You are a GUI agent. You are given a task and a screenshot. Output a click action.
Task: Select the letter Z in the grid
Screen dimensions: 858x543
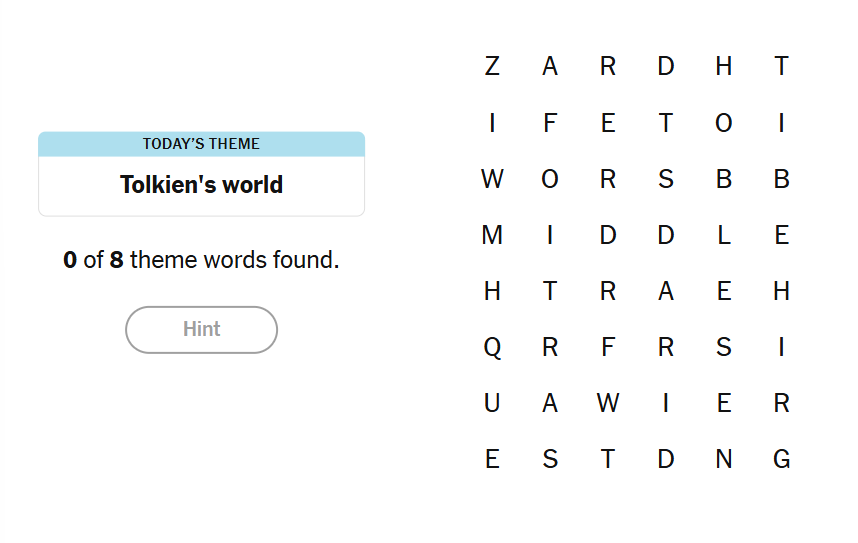[492, 67]
